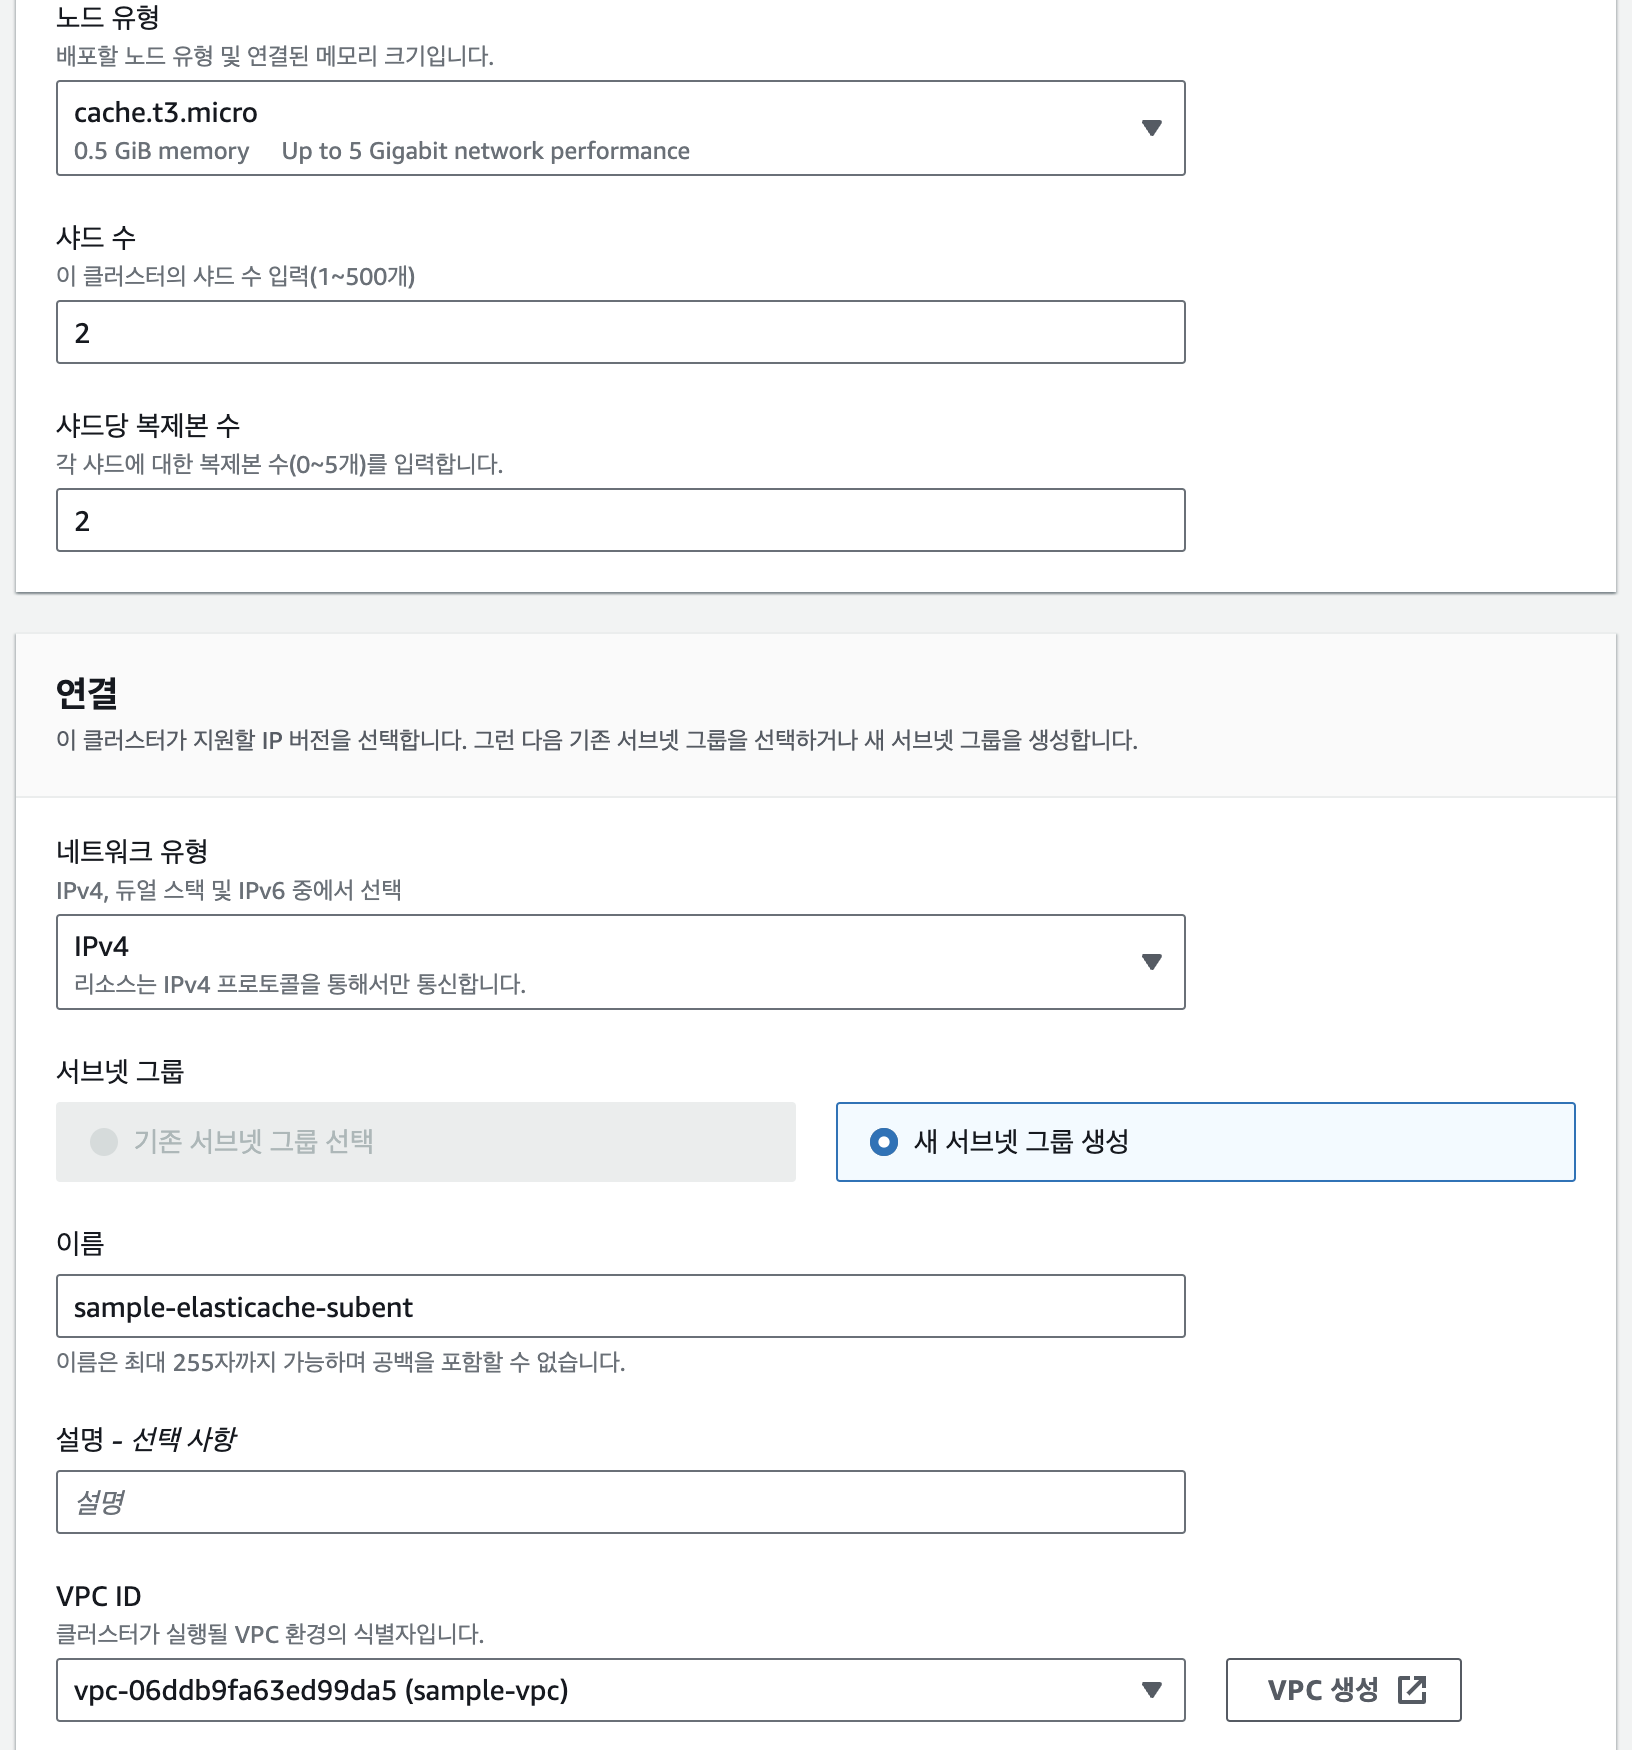1632x1750 pixels.
Task: Click the external link icon on VPC 생성
Action: coord(1412,1690)
